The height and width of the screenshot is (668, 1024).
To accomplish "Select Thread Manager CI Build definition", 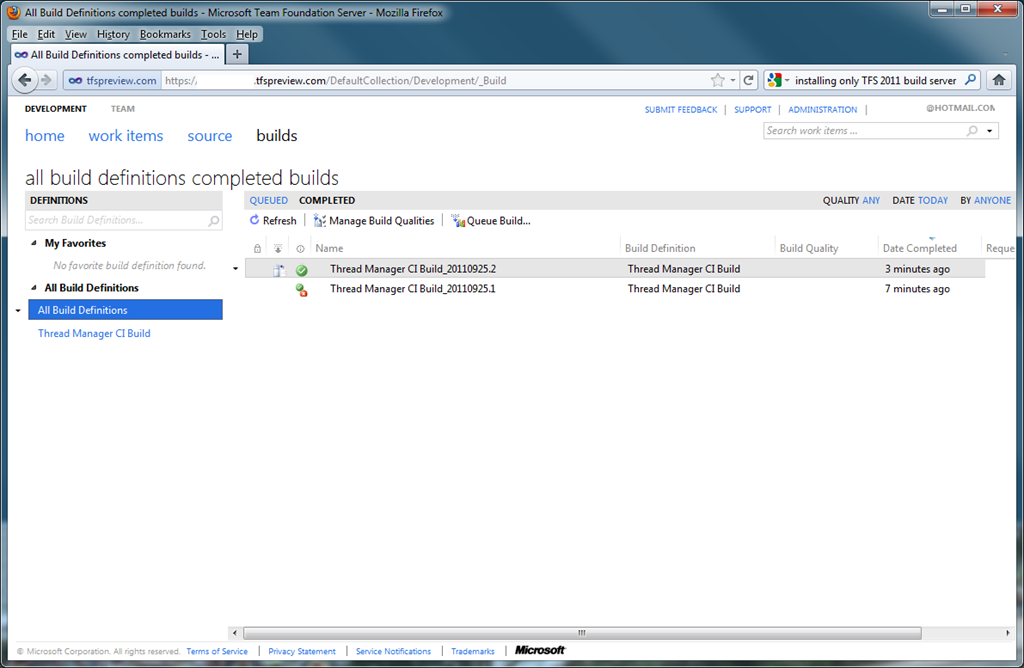I will [x=94, y=333].
